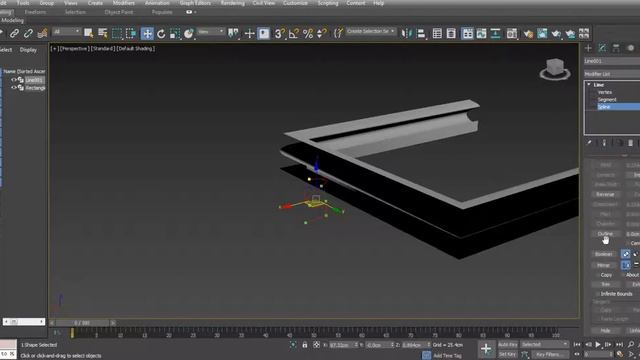Screen dimensions: 640x360
Task: Click the time slider at frame 0
Action: pos(82,323)
